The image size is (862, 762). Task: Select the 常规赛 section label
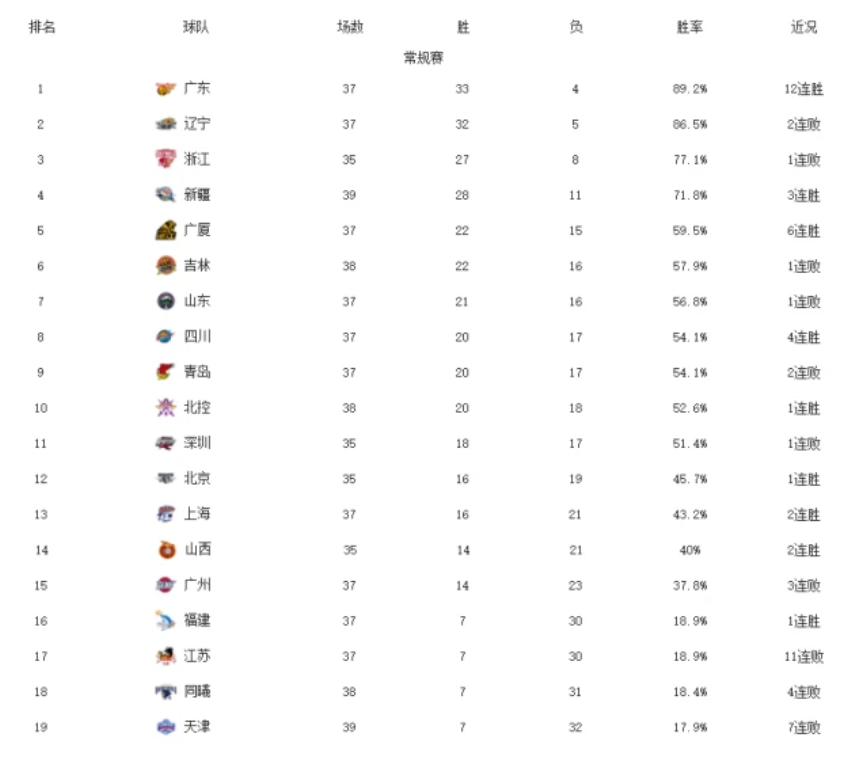coord(423,58)
